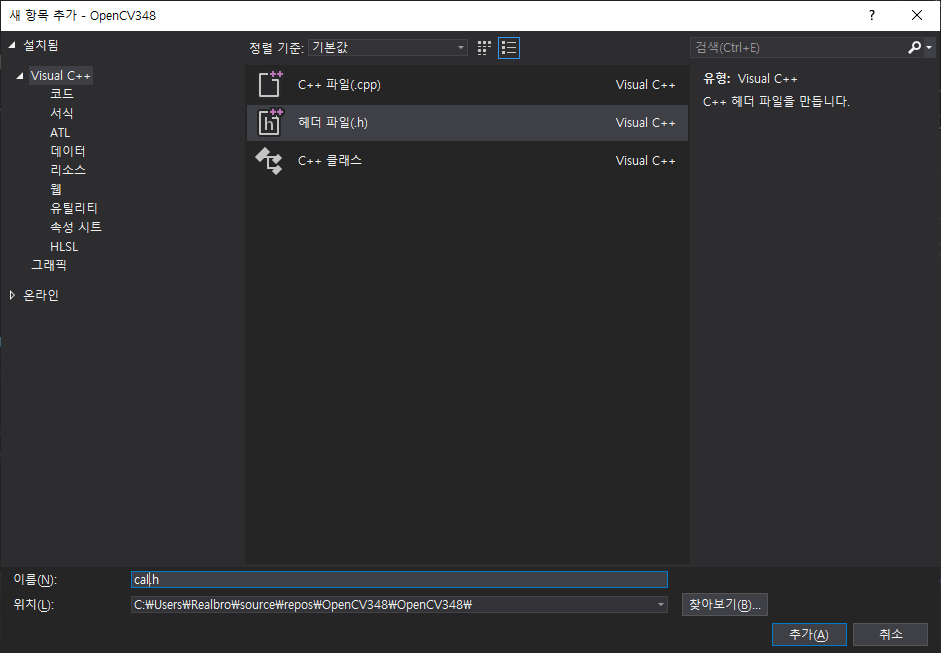Click the 추가(A) button
Viewport: 941px width, 653px height.
click(x=809, y=634)
